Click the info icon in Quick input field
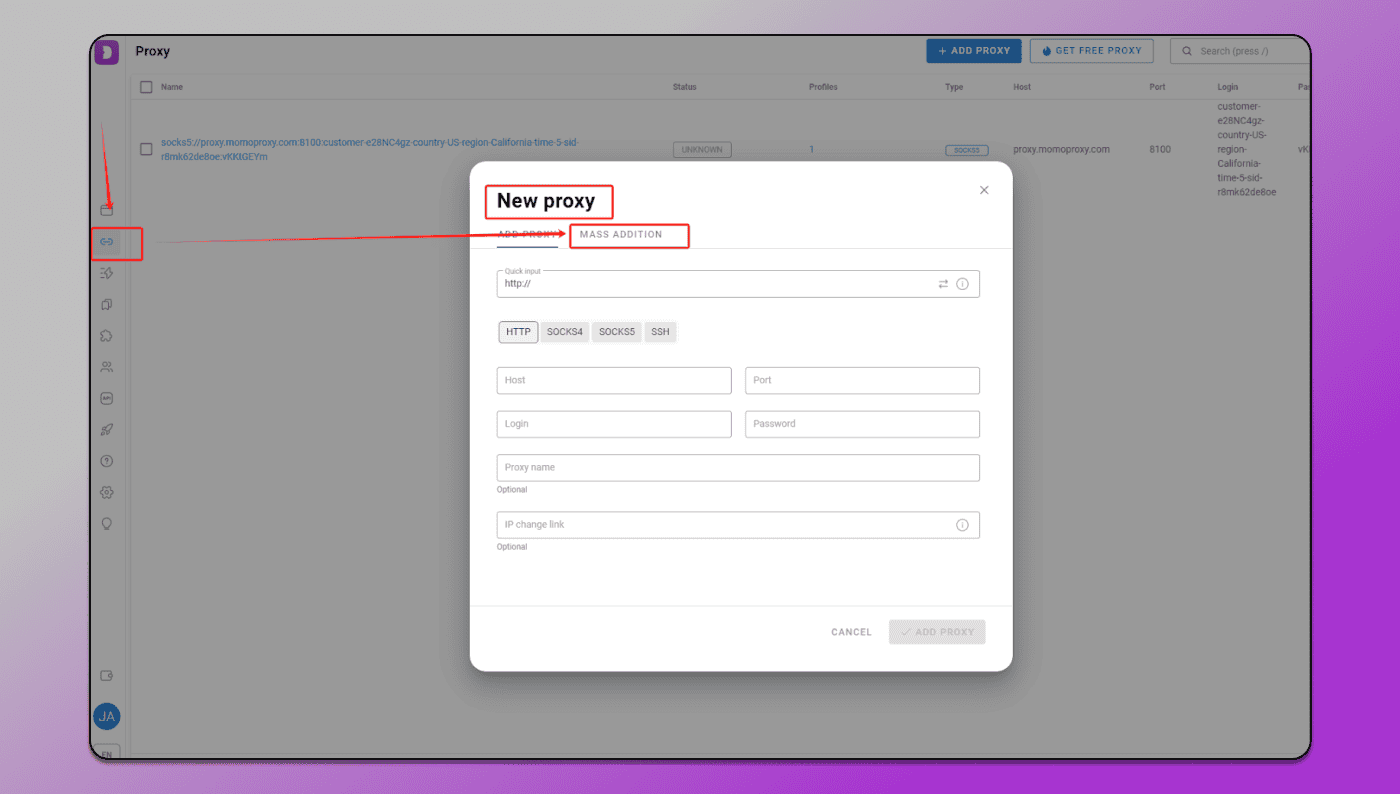1400x794 pixels. click(962, 284)
